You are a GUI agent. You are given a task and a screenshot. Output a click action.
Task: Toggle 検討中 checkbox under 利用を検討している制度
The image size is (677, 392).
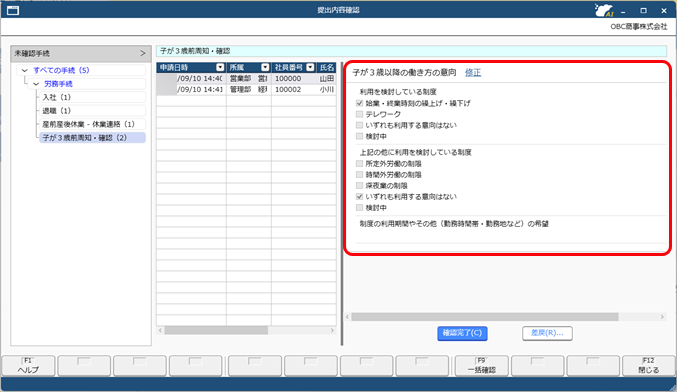[x=359, y=136]
